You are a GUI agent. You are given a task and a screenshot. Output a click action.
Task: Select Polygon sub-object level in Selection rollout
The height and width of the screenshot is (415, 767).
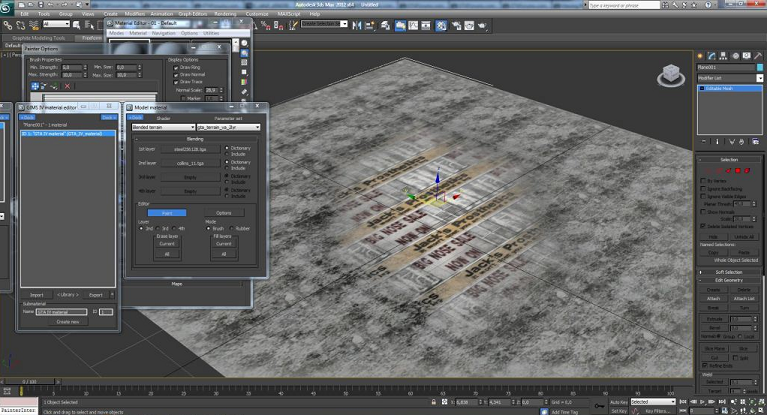(738, 170)
